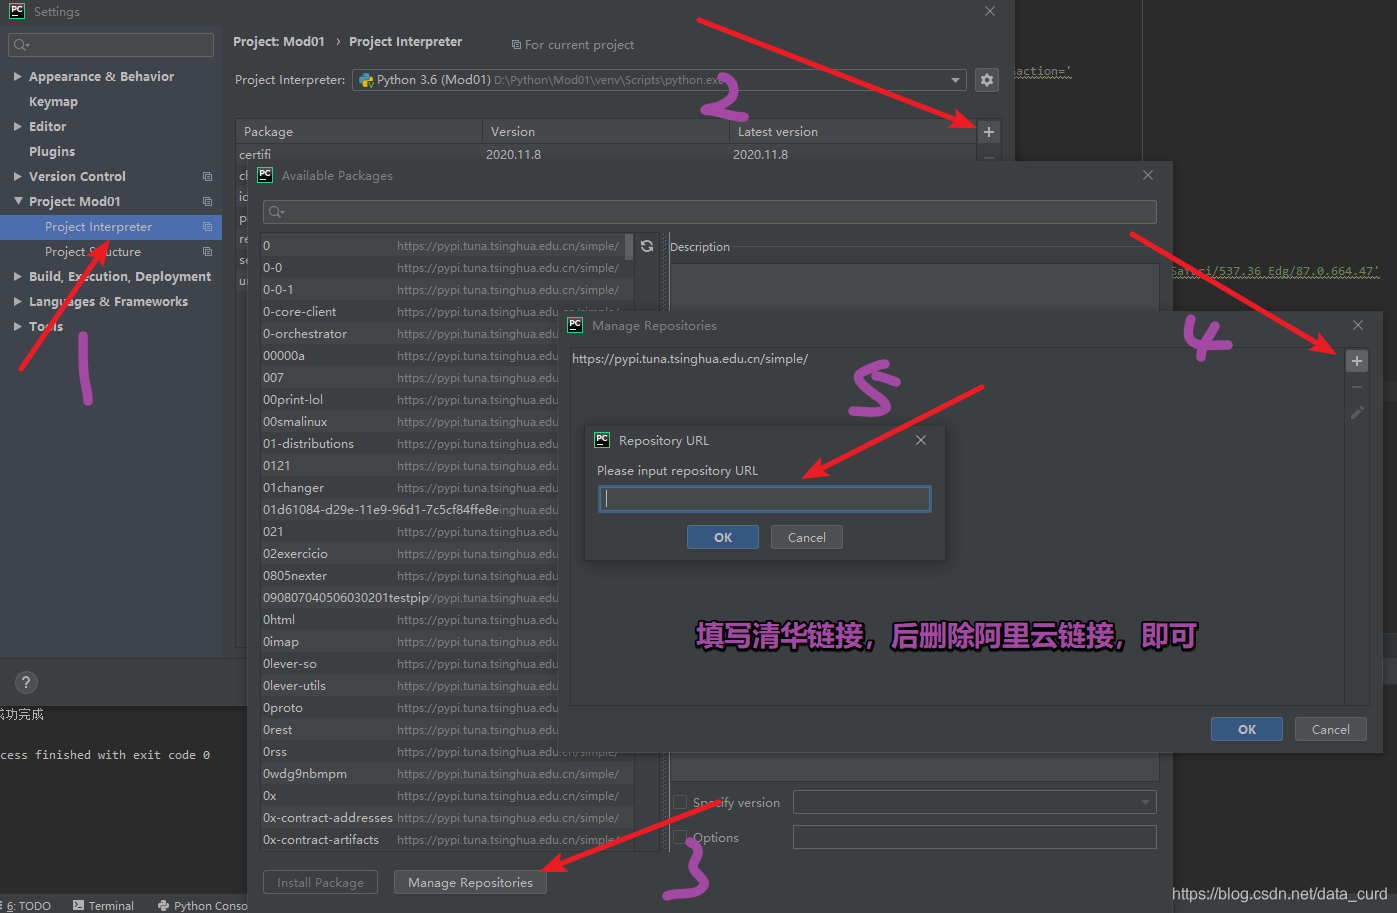The width and height of the screenshot is (1397, 913).
Task: Click the install package plus icon in Settings
Action: tap(988, 132)
